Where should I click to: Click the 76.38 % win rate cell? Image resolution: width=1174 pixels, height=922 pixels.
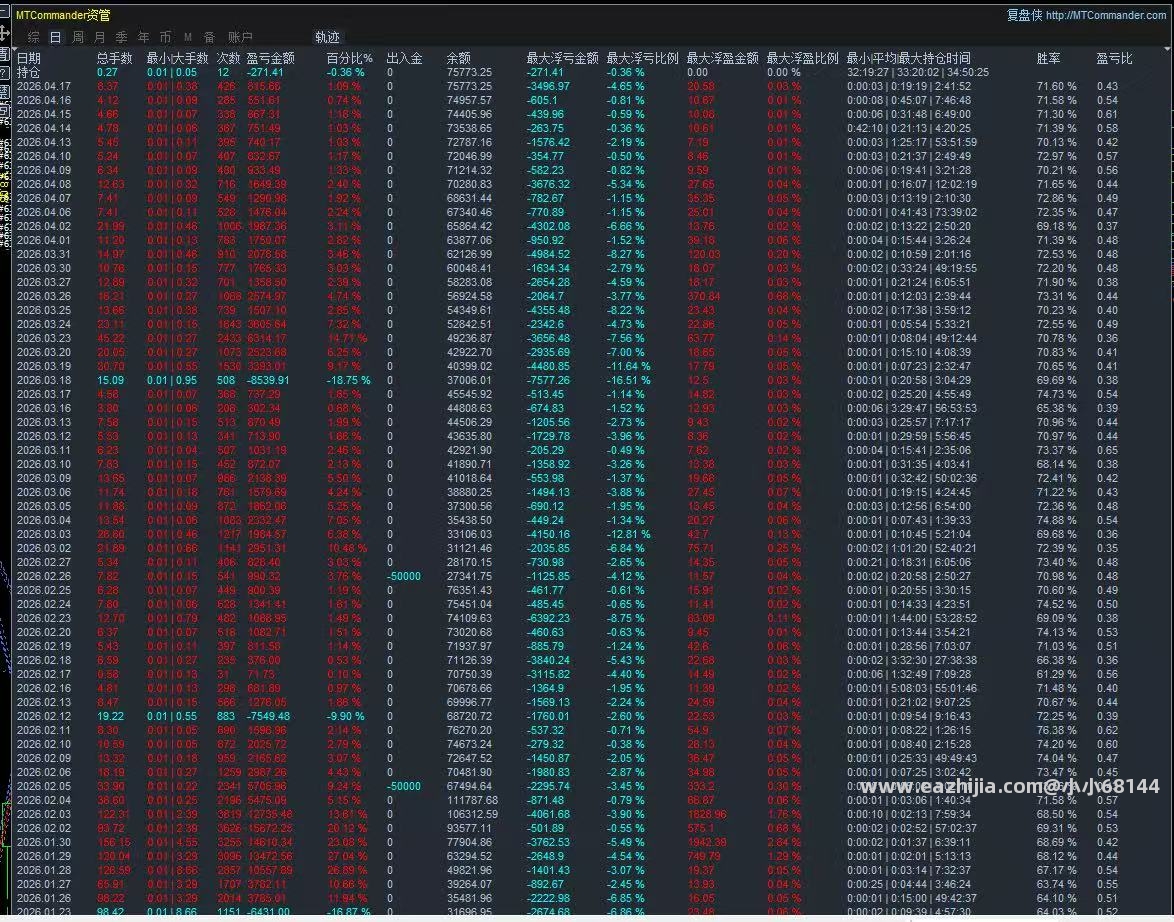click(x=1056, y=730)
